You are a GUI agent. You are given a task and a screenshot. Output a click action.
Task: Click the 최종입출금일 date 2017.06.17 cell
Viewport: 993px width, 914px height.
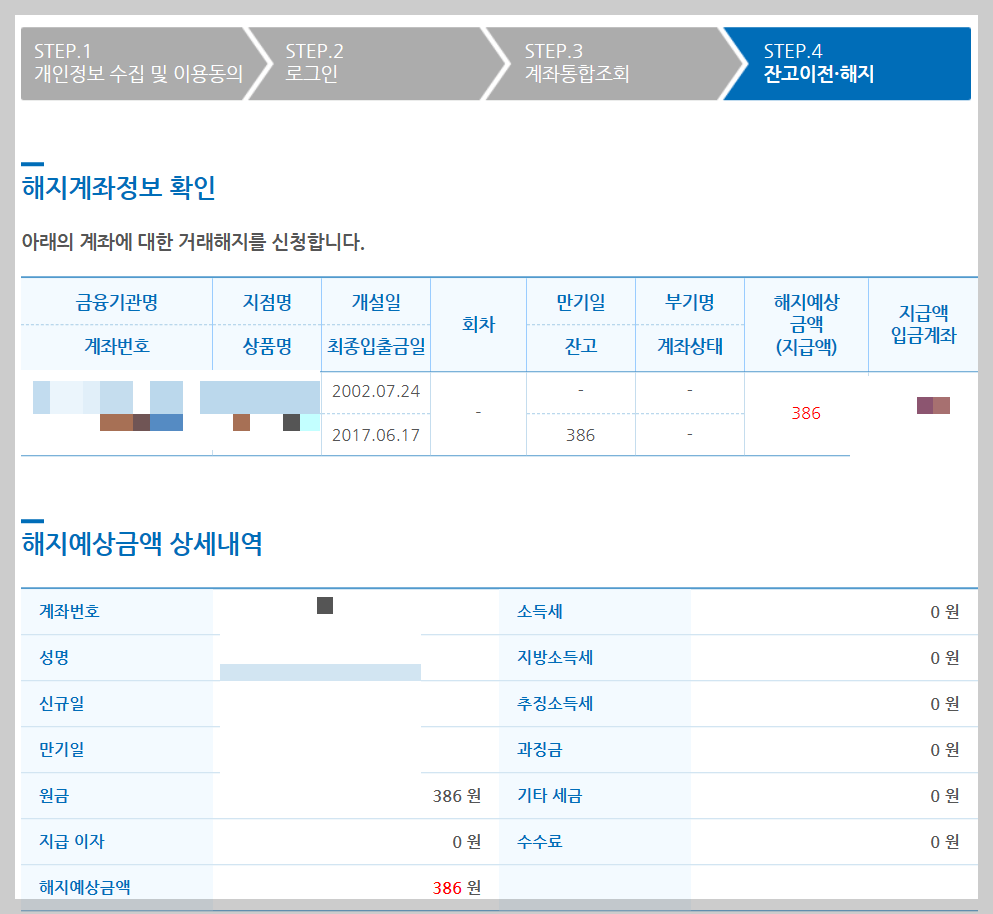375,435
